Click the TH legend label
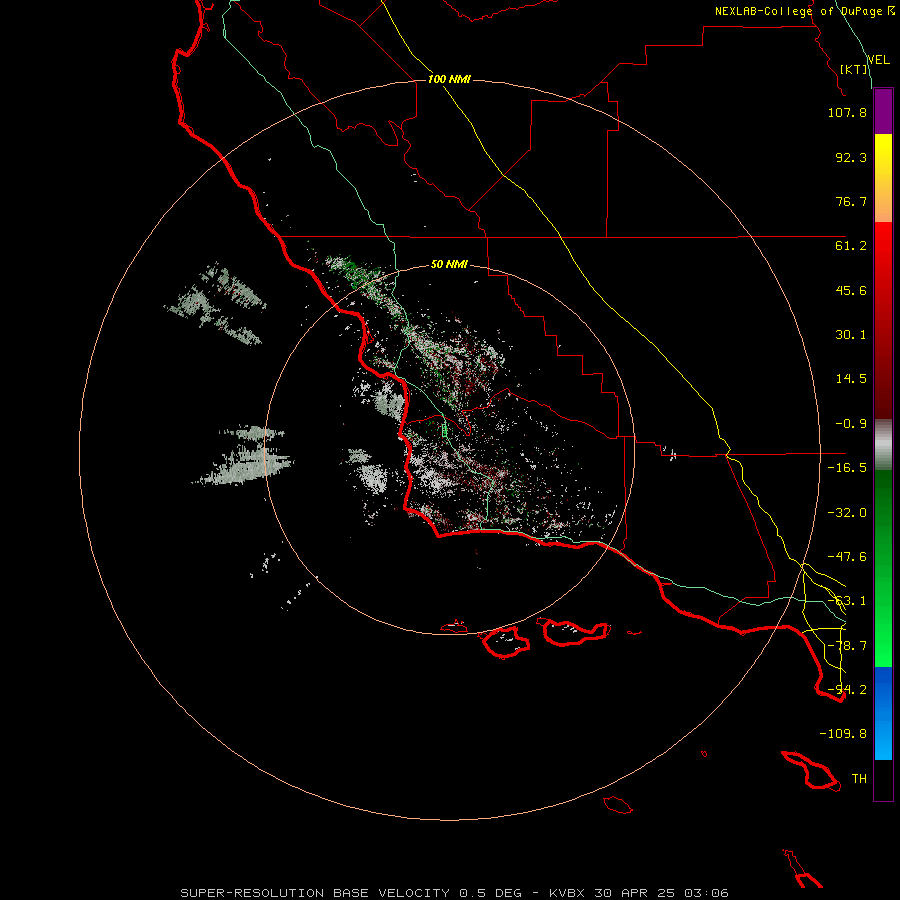Image resolution: width=900 pixels, height=900 pixels. pyautogui.click(x=859, y=779)
